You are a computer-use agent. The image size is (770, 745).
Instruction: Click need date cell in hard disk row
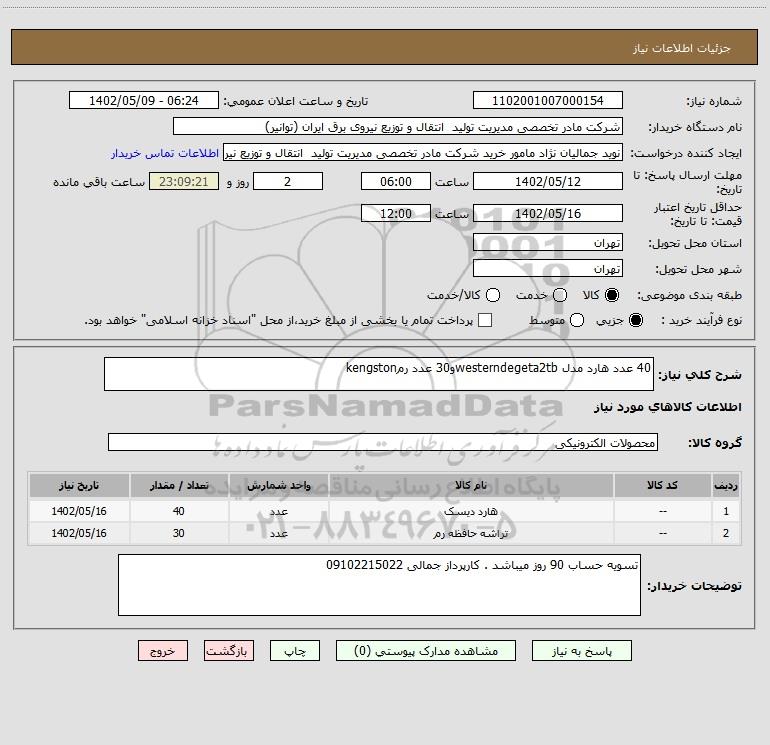point(79,511)
